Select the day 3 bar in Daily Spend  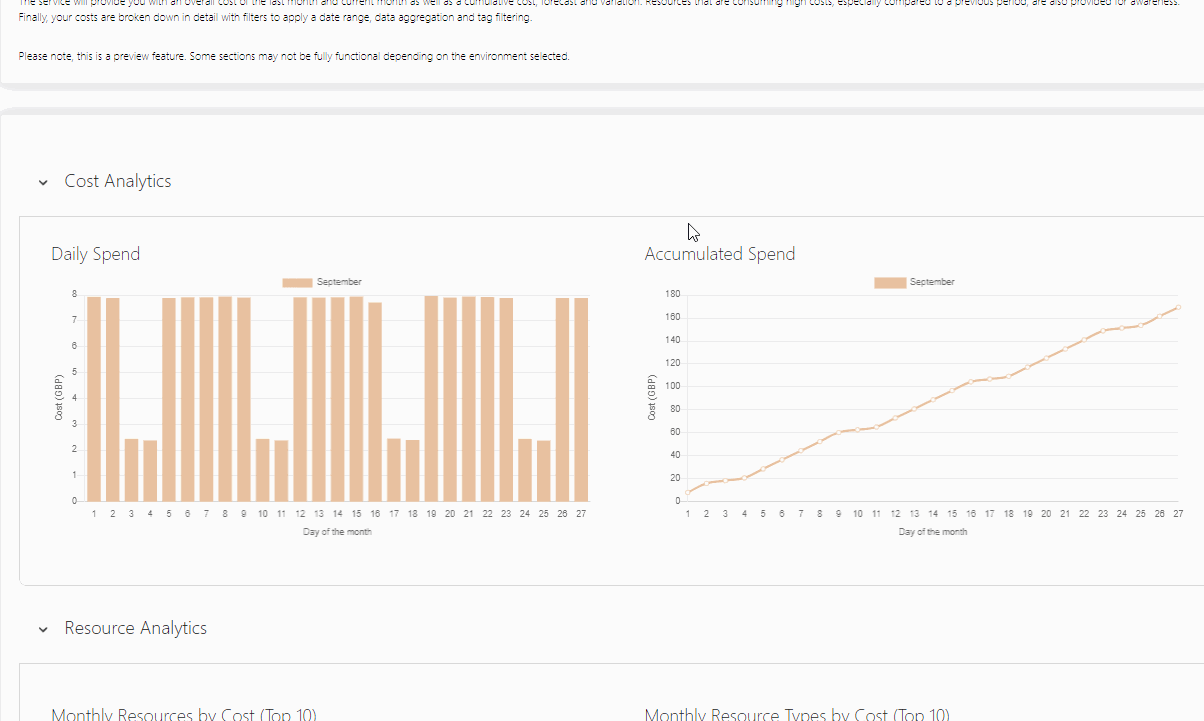click(x=131, y=470)
